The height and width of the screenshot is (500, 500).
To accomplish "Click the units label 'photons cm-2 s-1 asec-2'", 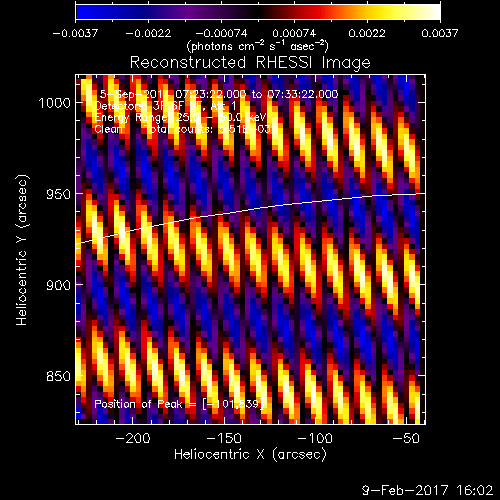I will click(257, 46).
